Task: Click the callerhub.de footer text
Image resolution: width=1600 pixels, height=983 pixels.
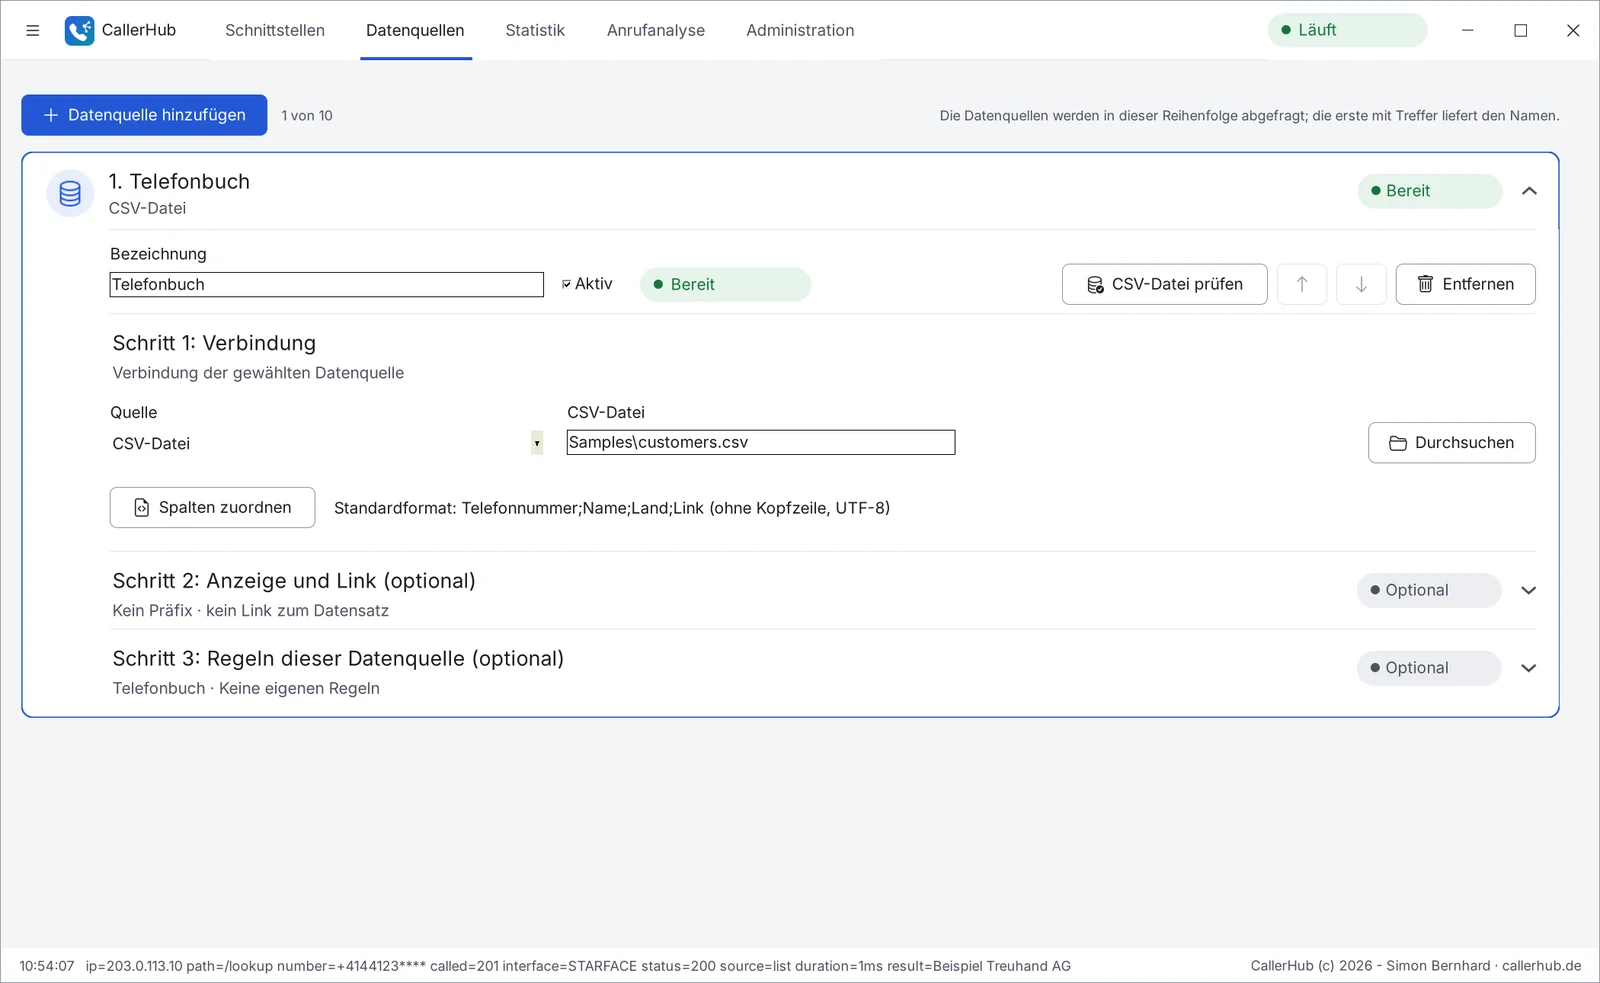Action: click(1542, 966)
